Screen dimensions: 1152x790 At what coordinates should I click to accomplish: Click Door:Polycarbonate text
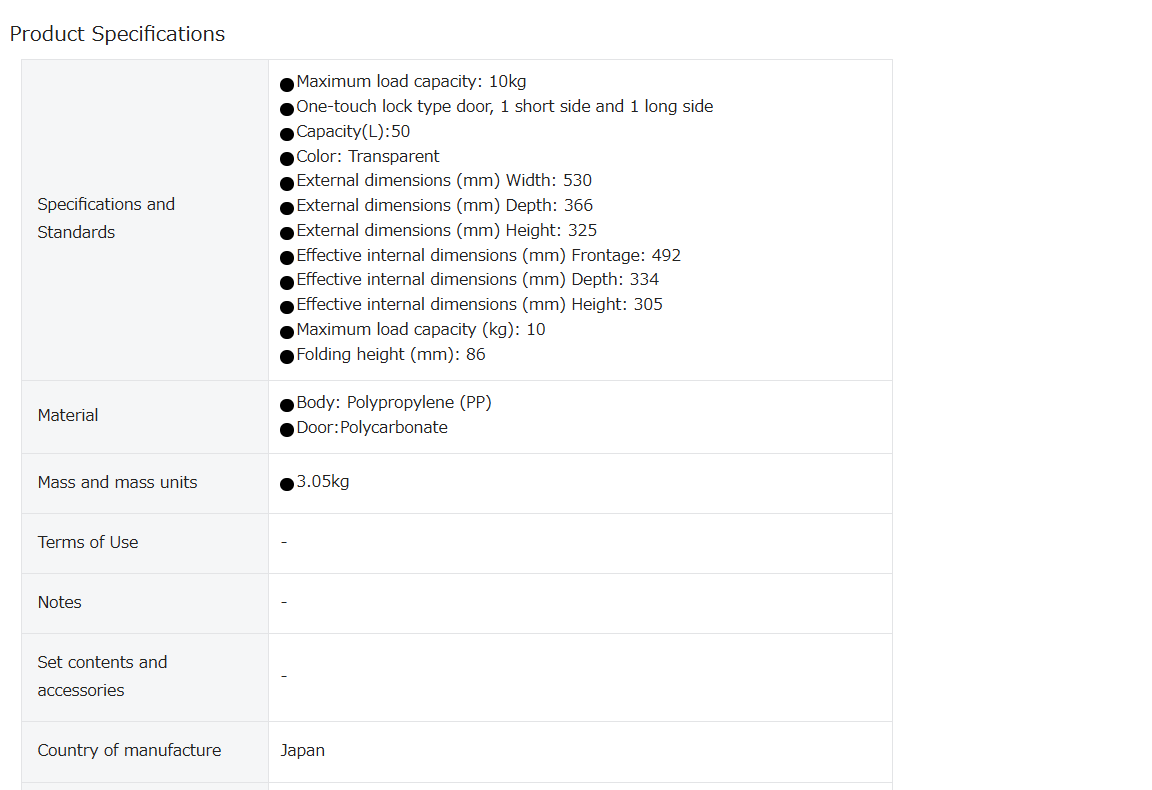click(372, 428)
